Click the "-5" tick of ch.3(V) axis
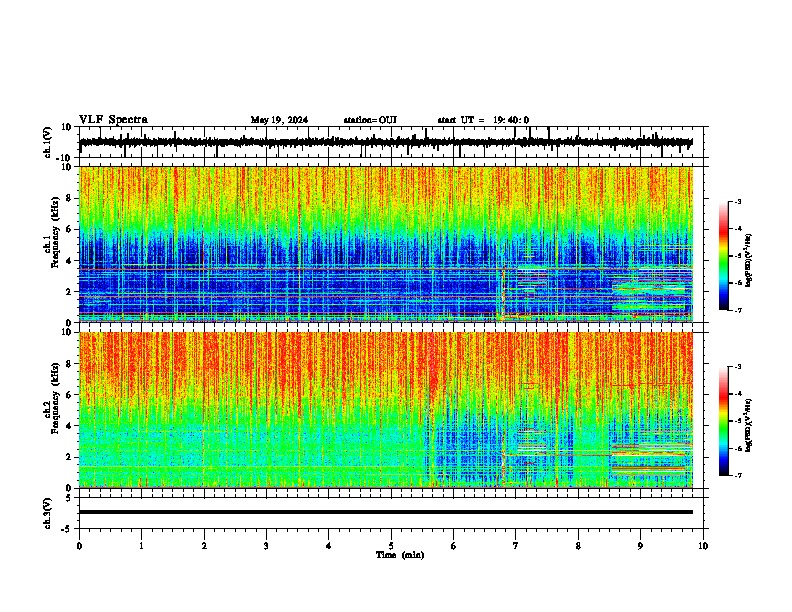This screenshot has height=612, width=792. [67, 529]
